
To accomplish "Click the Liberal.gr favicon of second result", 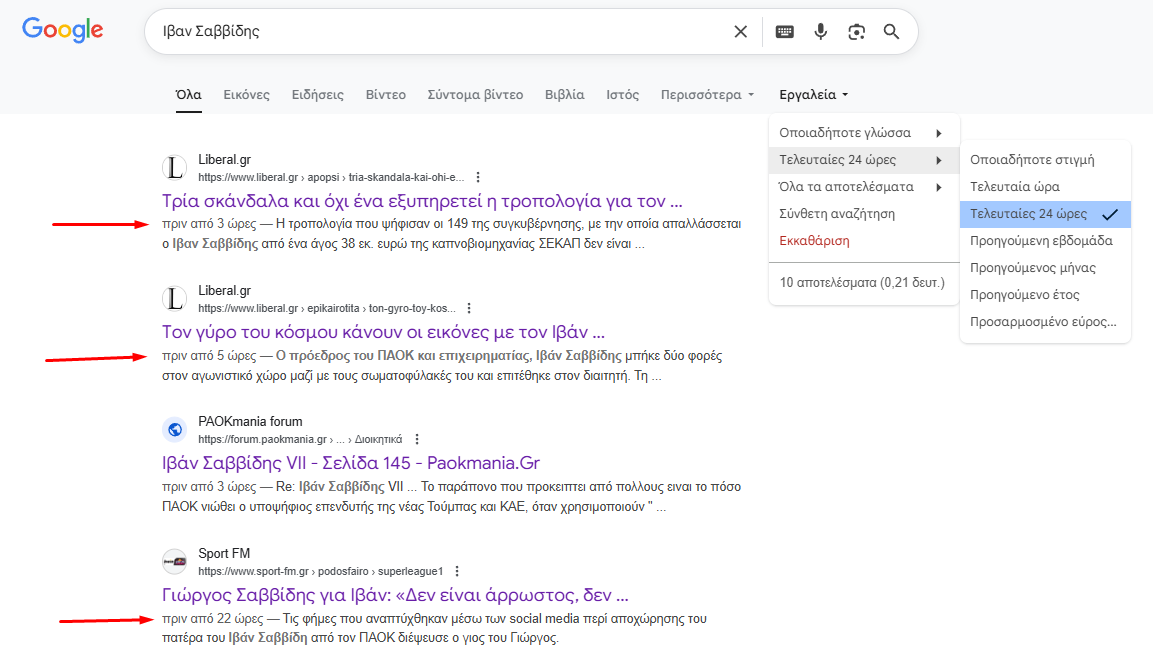I will [x=174, y=298].
